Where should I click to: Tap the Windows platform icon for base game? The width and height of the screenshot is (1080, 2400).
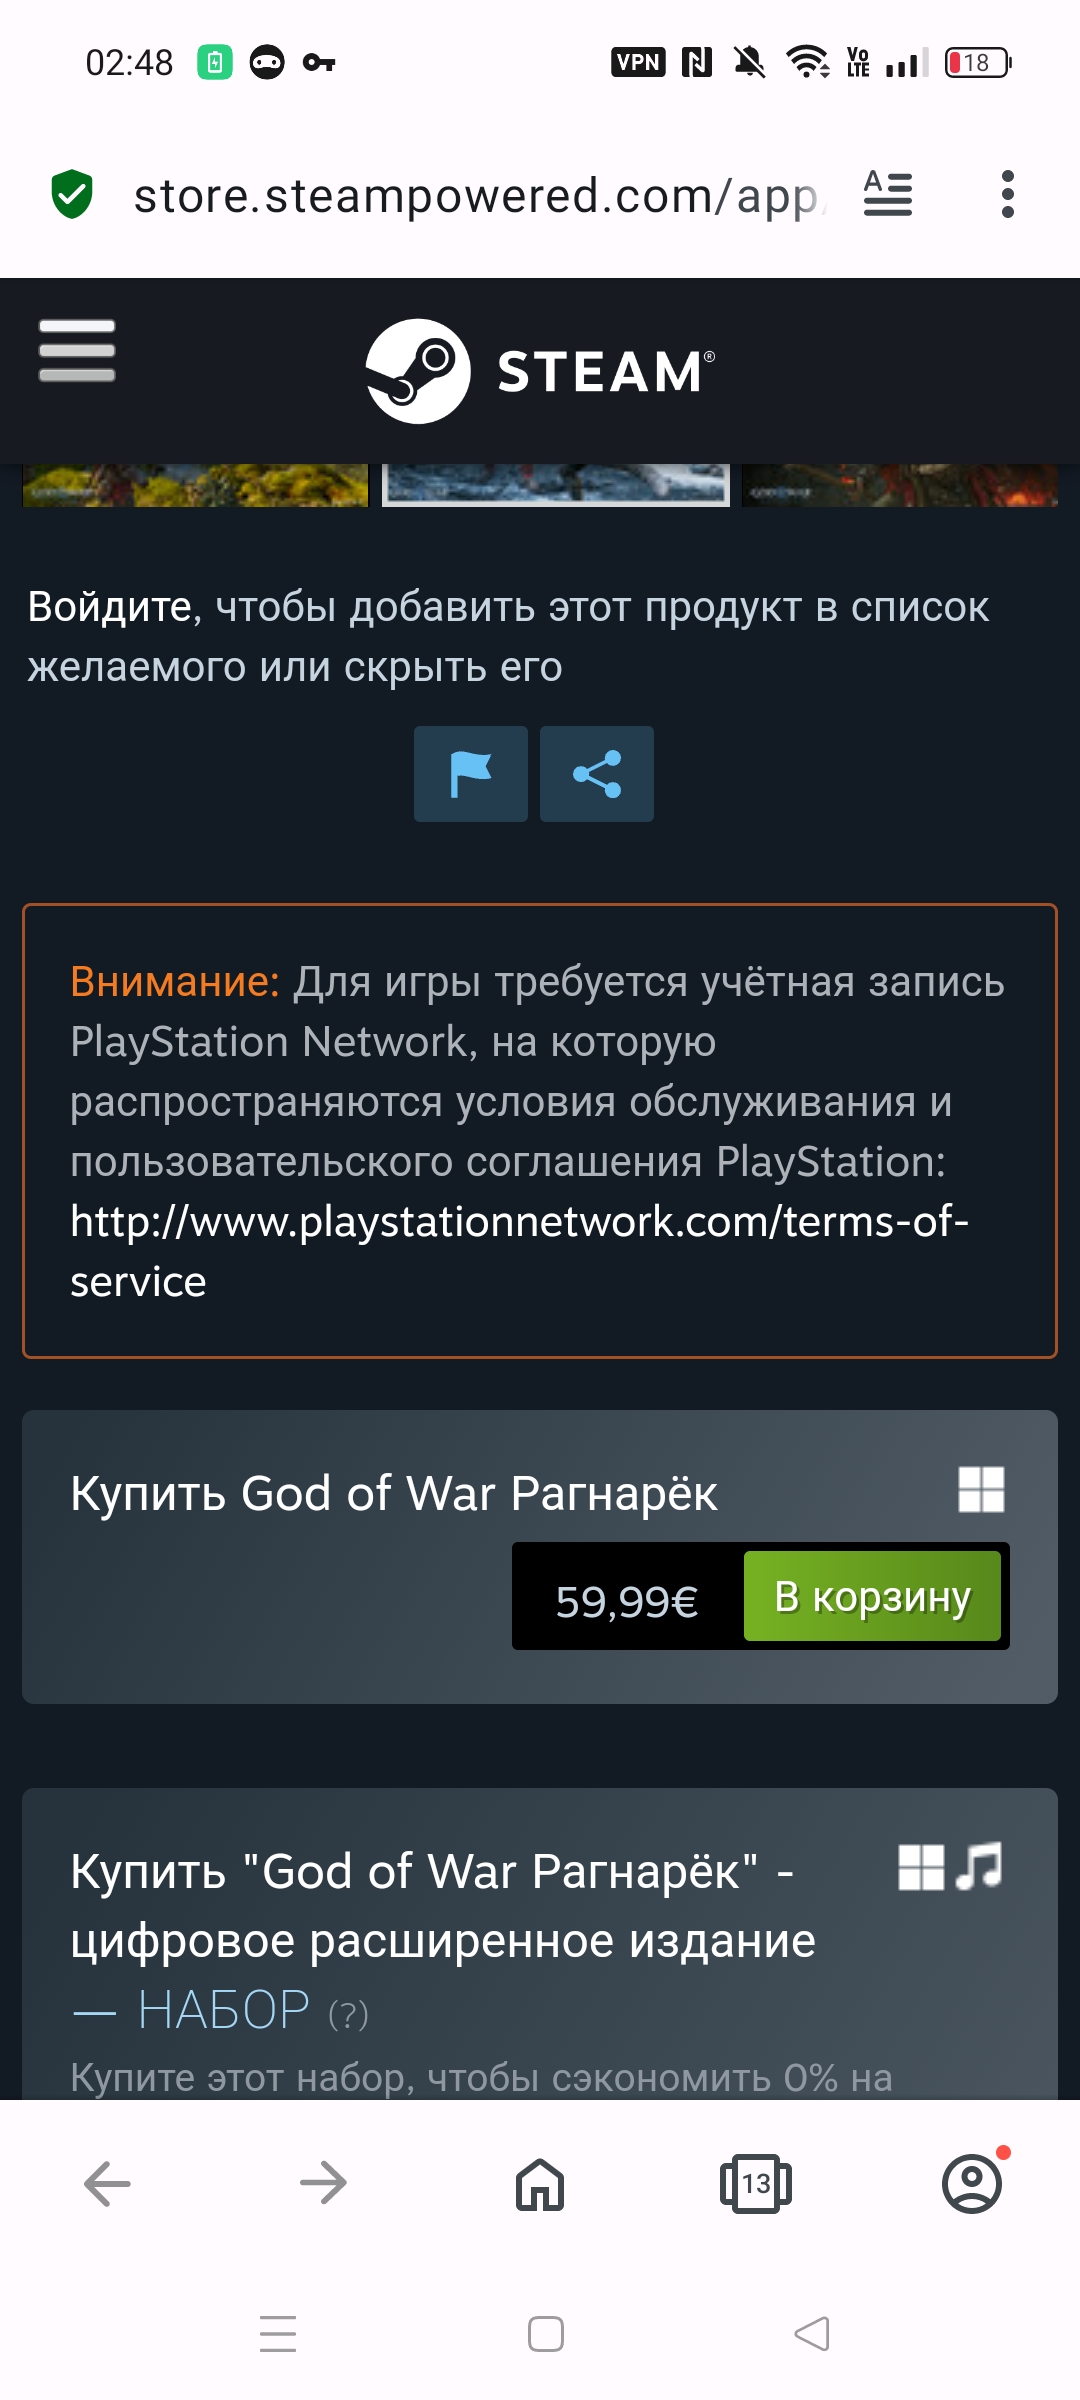click(981, 1489)
